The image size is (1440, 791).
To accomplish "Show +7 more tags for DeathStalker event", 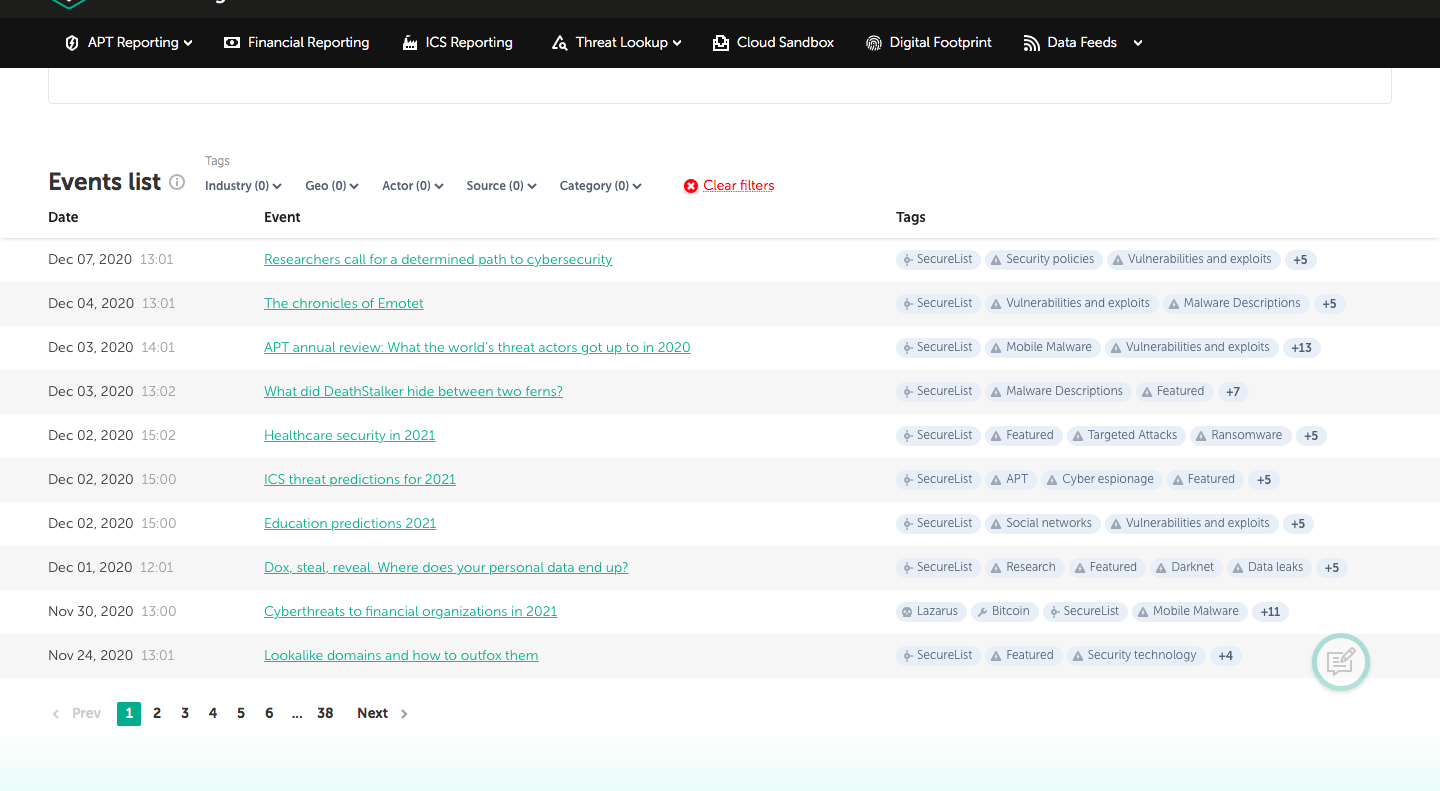I will point(1233,392).
